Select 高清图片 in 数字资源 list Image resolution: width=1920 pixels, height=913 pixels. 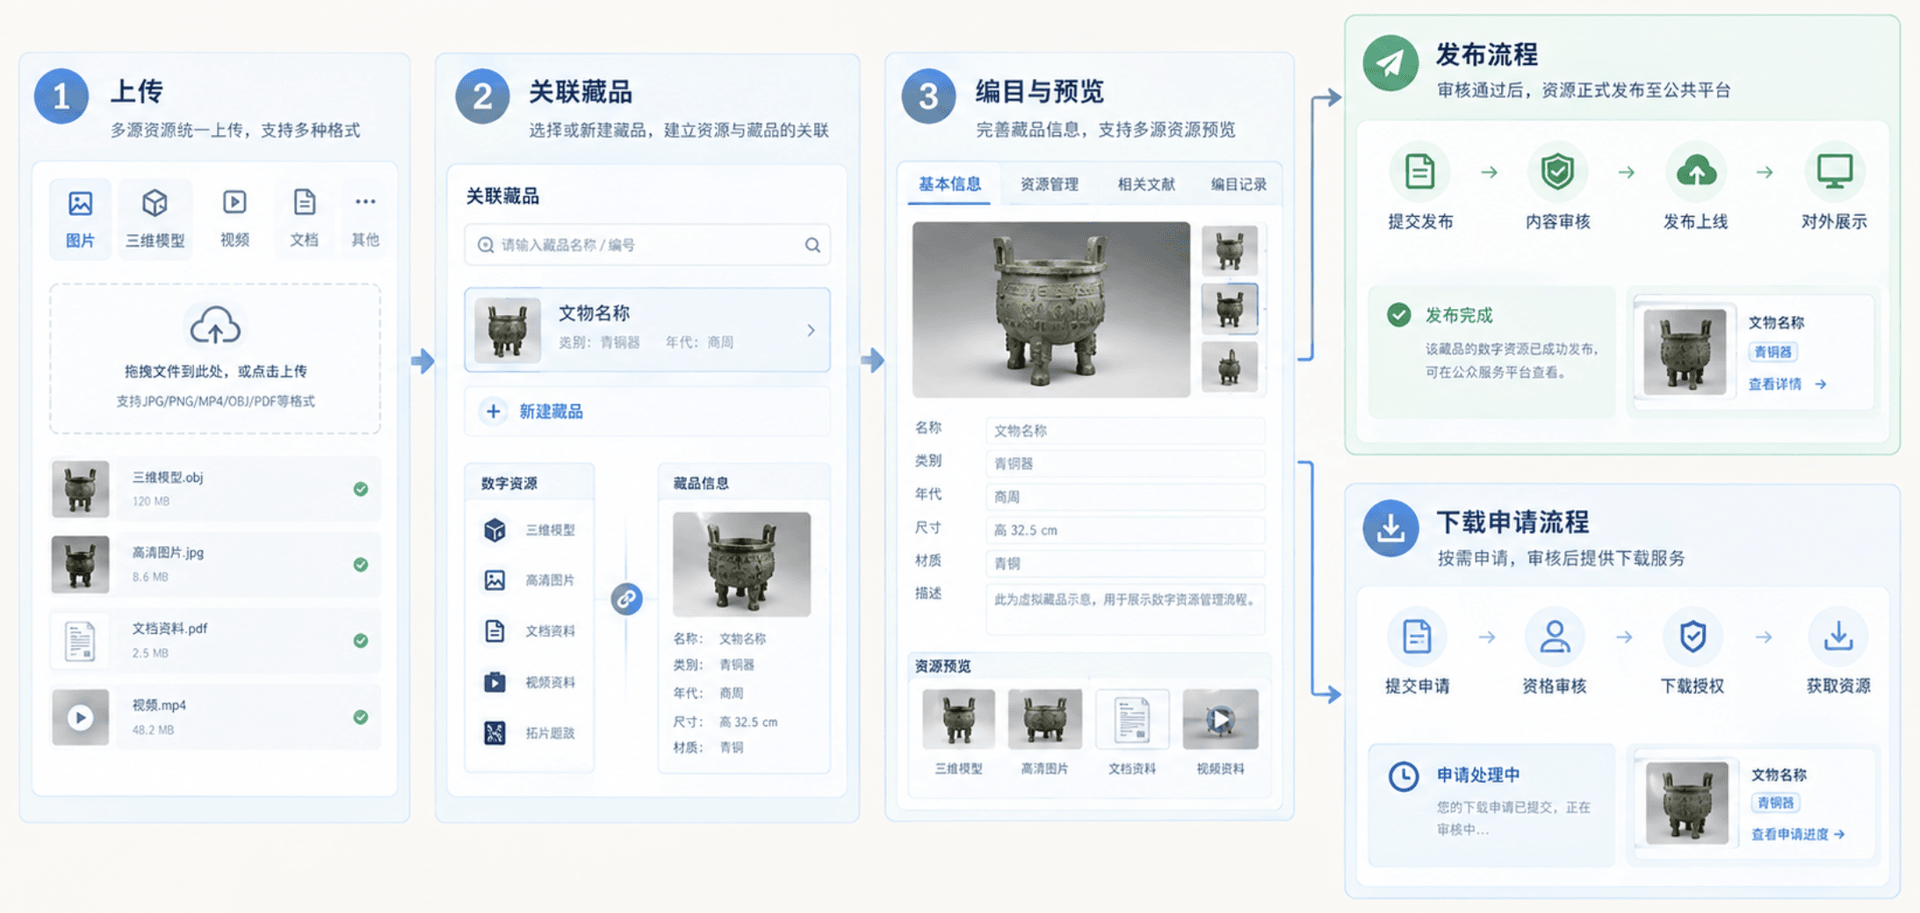530,580
